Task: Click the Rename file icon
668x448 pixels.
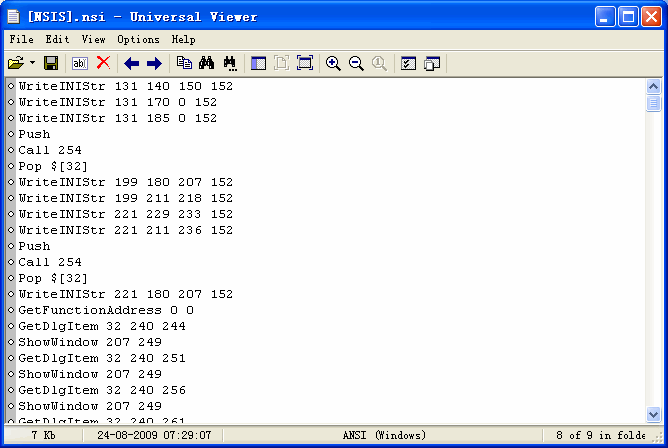Action: 80,63
